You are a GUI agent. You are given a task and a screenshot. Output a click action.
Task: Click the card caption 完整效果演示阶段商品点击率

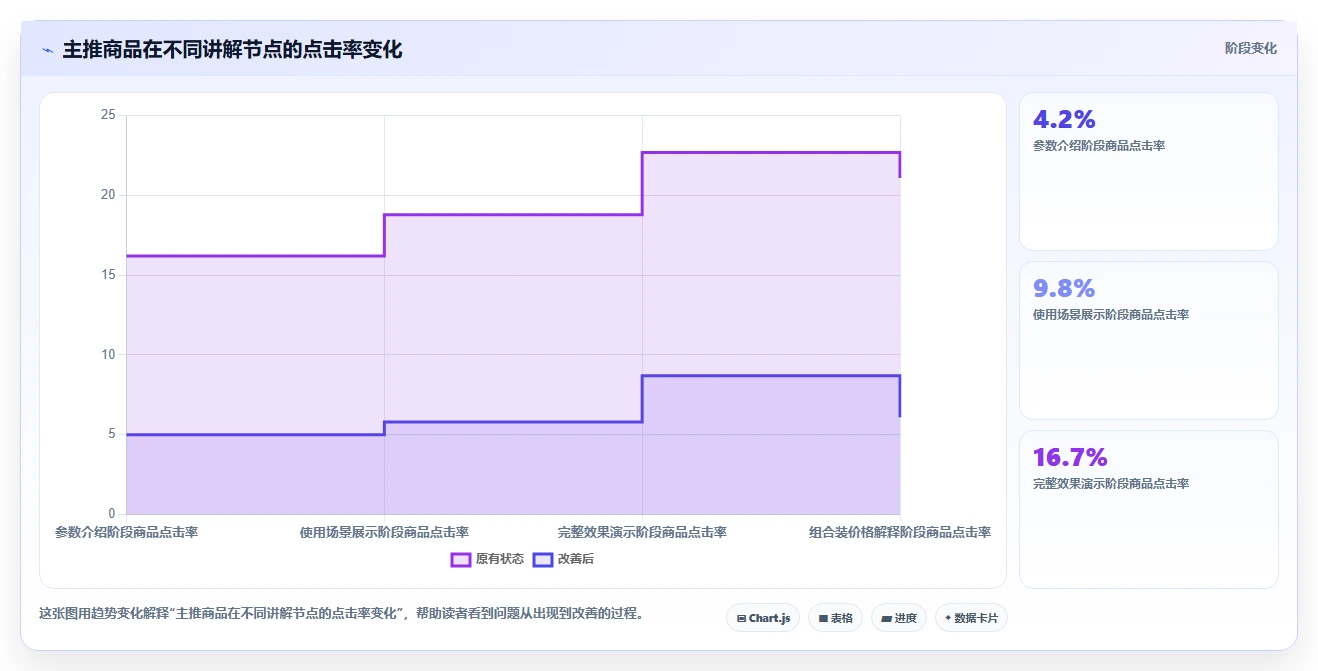tap(1111, 484)
